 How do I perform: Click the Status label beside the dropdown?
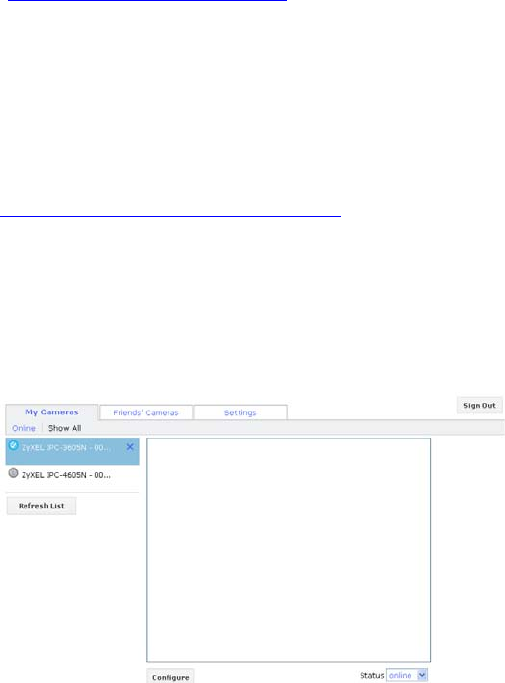click(x=372, y=675)
